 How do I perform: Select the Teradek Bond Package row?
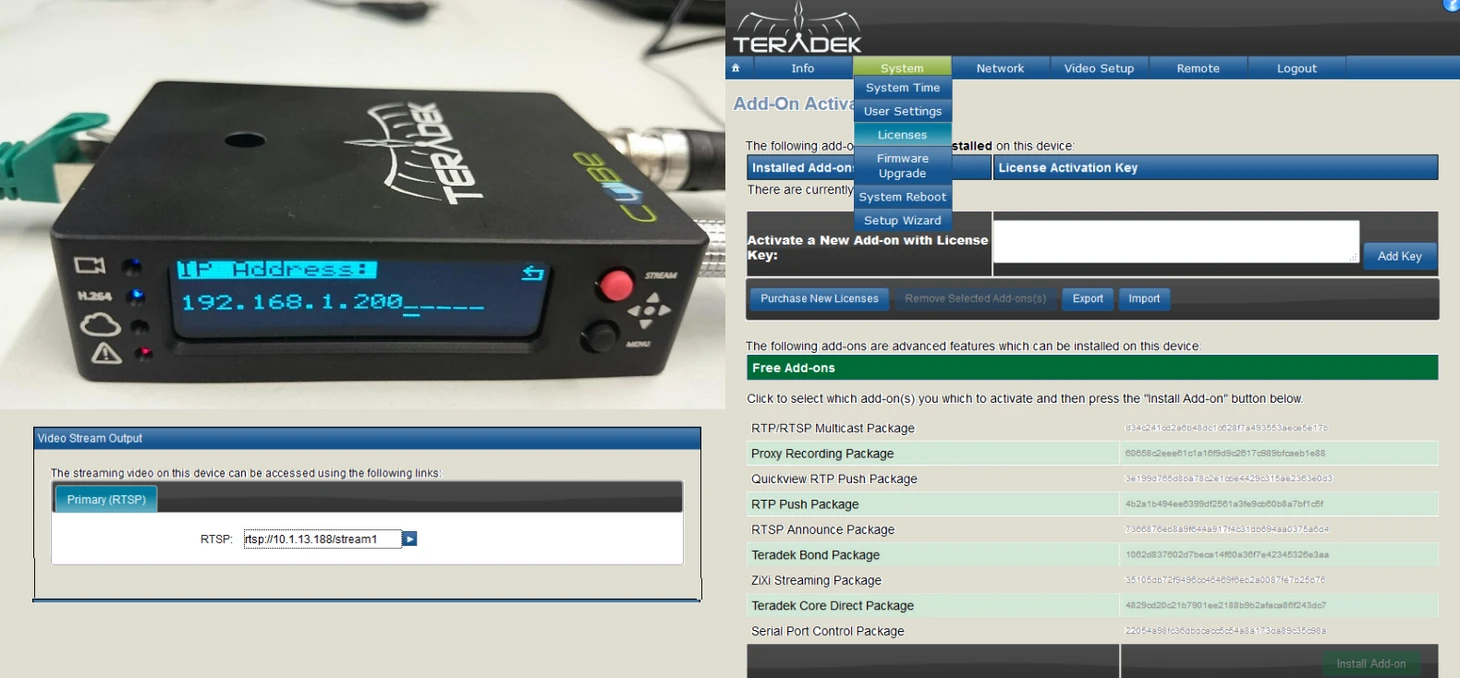815,555
